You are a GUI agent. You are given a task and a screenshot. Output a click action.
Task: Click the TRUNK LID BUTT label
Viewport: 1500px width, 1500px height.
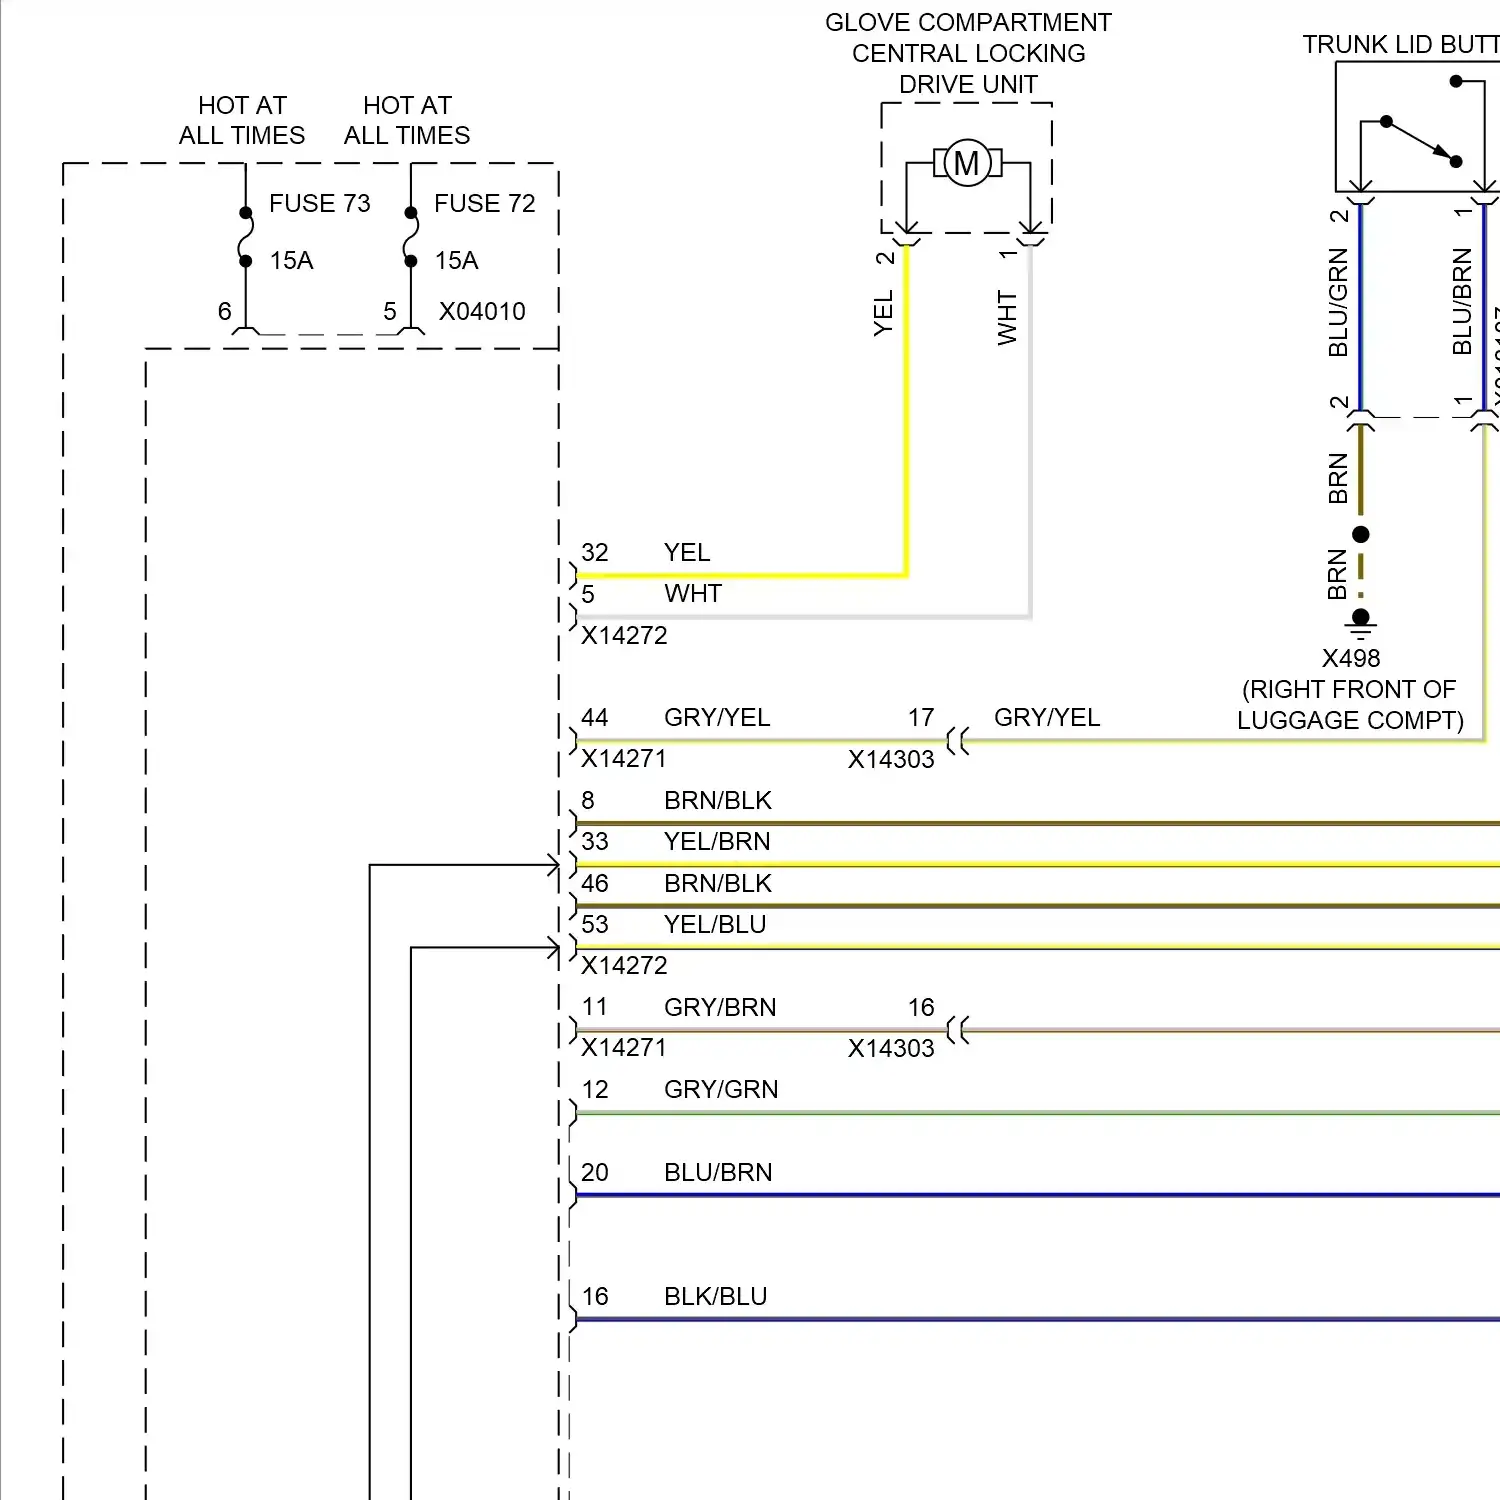pos(1400,44)
